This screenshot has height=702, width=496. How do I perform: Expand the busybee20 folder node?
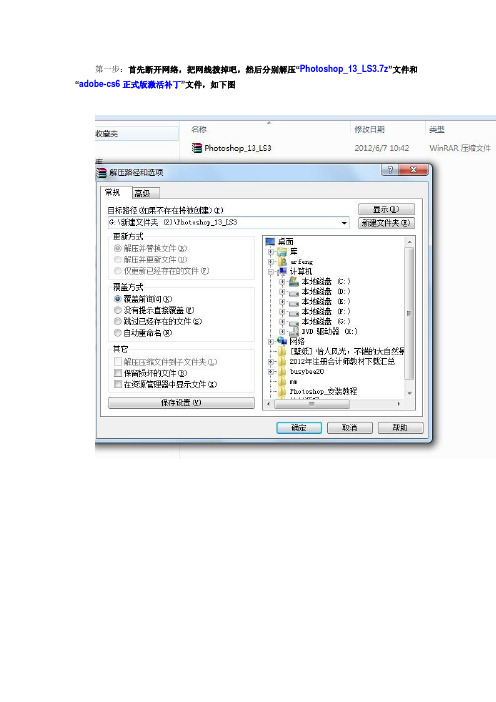(270, 372)
